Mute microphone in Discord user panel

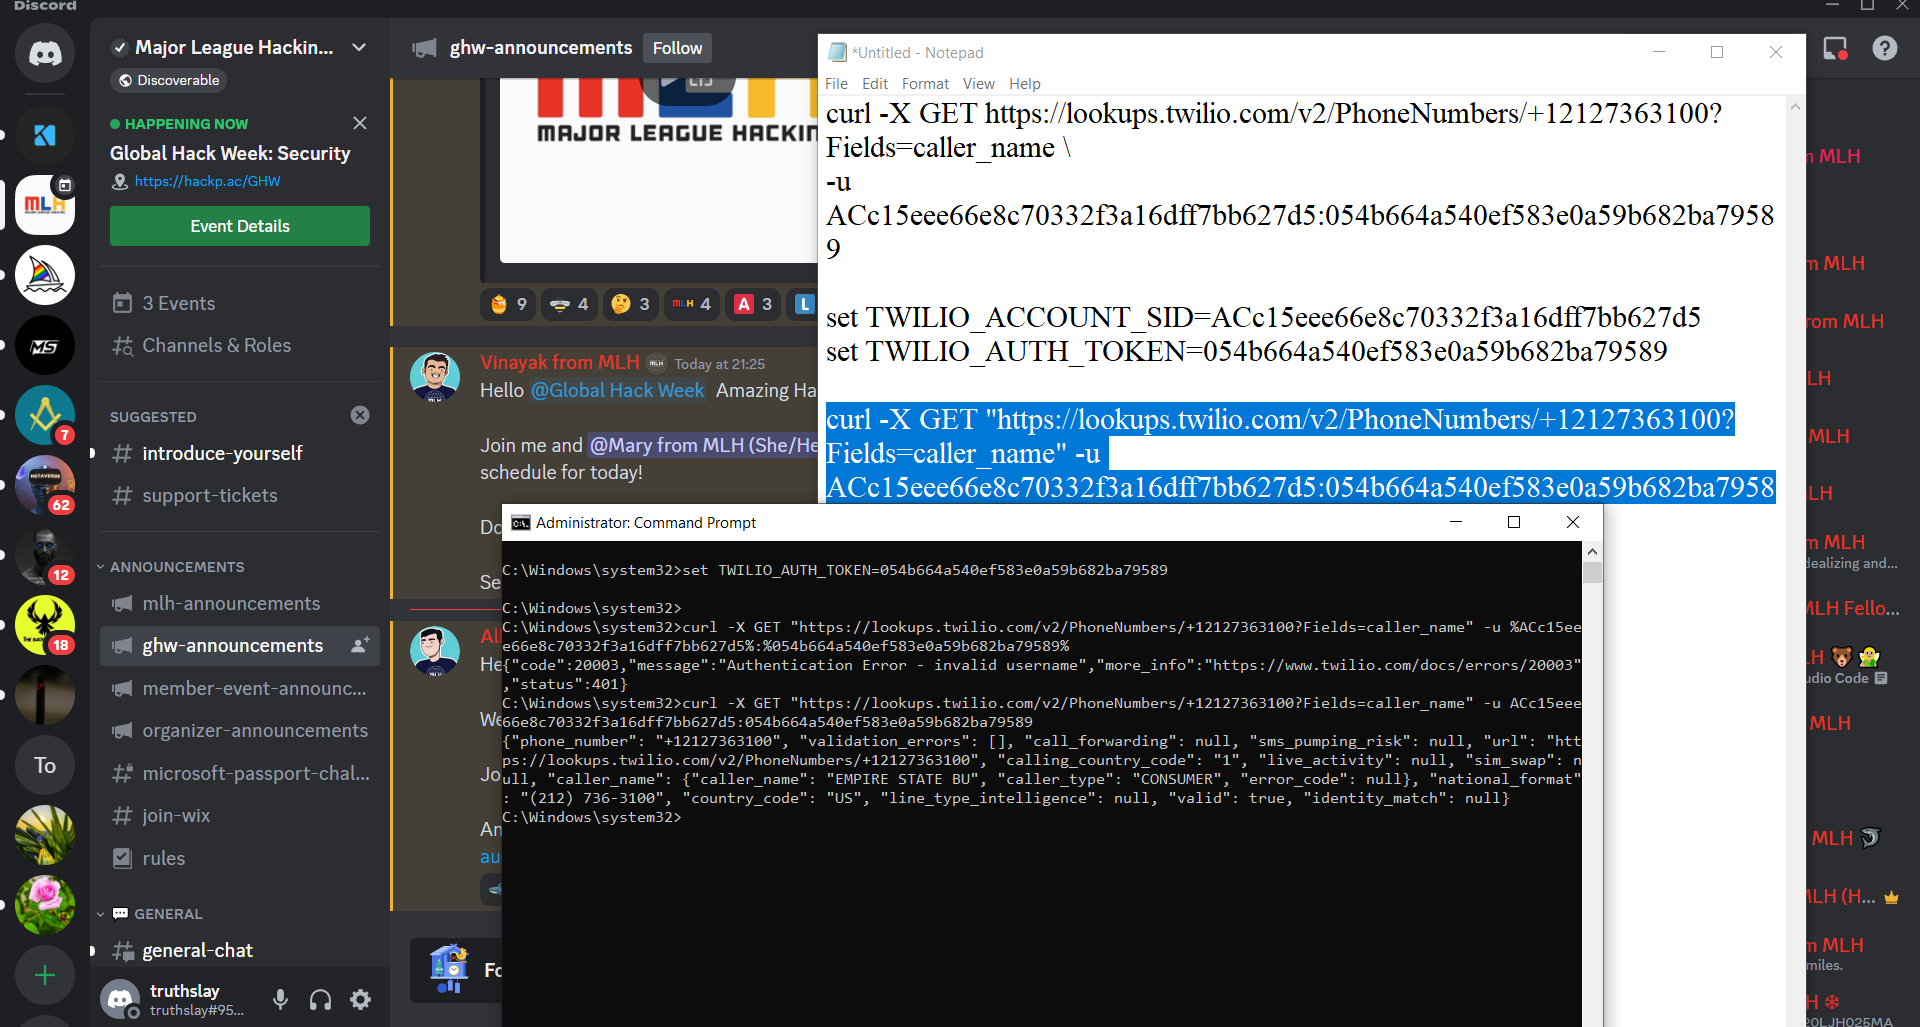[x=281, y=999]
